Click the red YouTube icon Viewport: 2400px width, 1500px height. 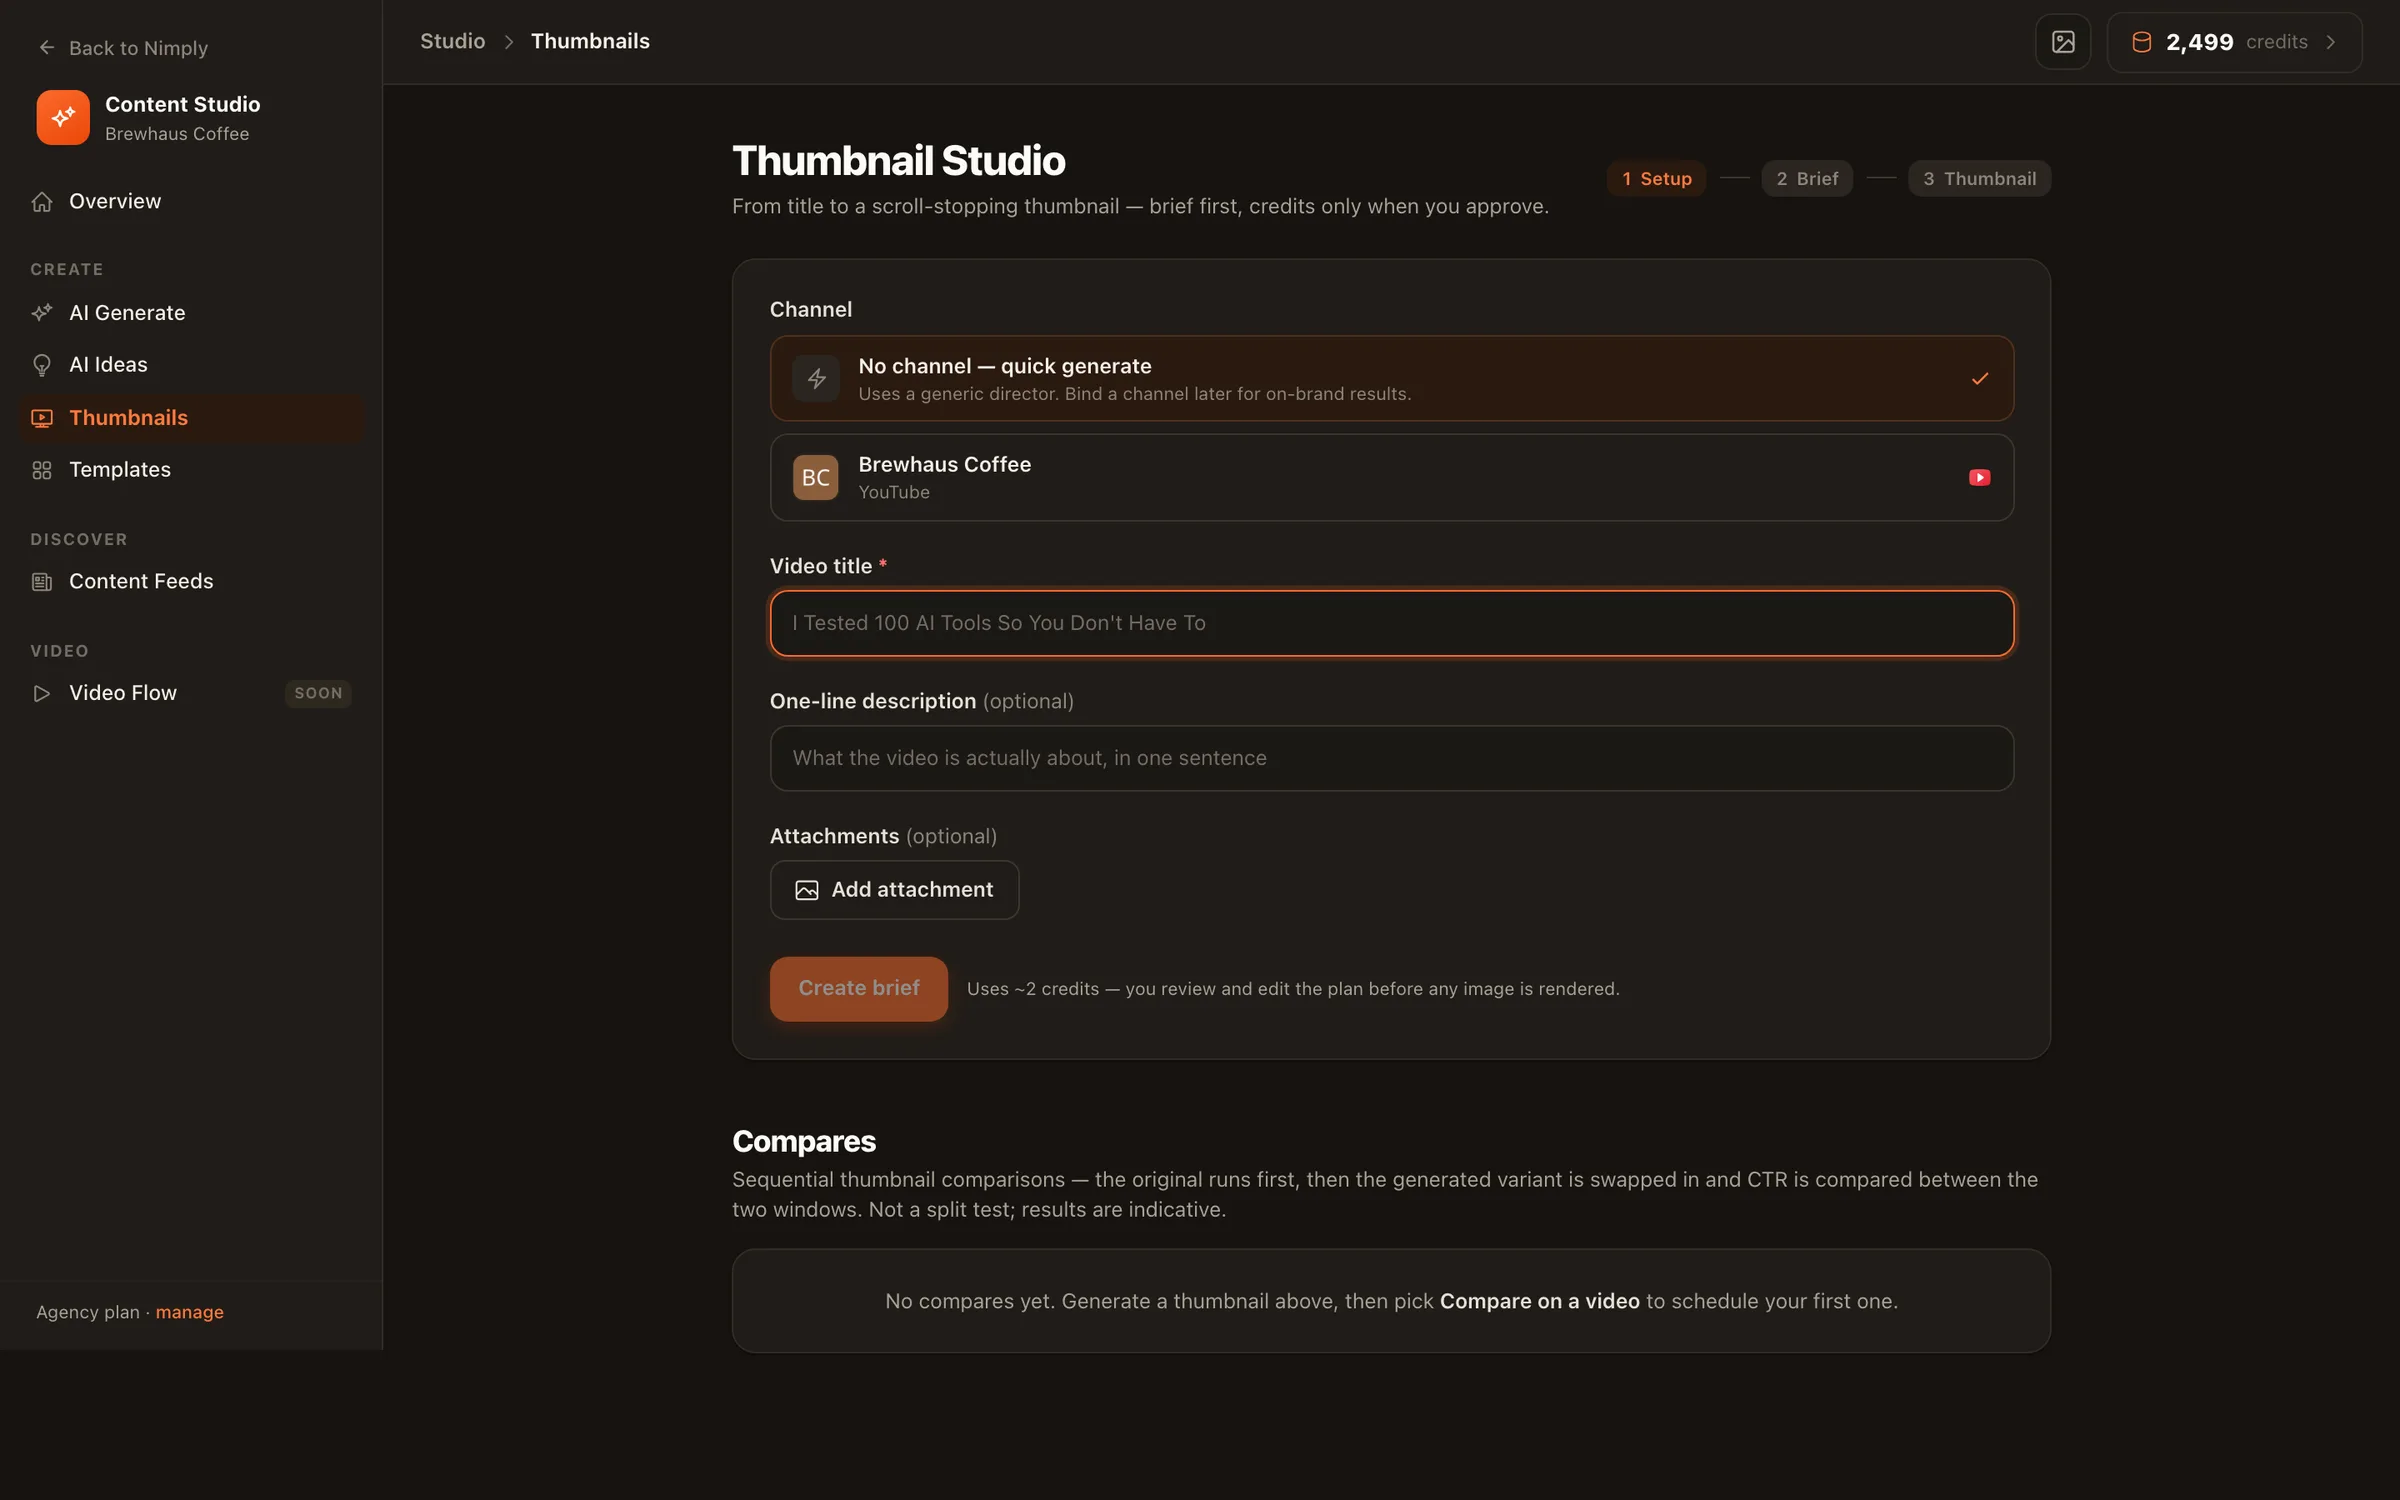pyautogui.click(x=1979, y=478)
